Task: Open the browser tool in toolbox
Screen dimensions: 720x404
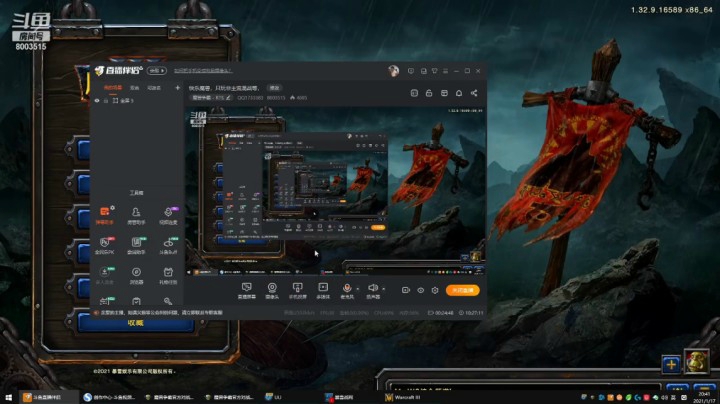Action: click(136, 275)
